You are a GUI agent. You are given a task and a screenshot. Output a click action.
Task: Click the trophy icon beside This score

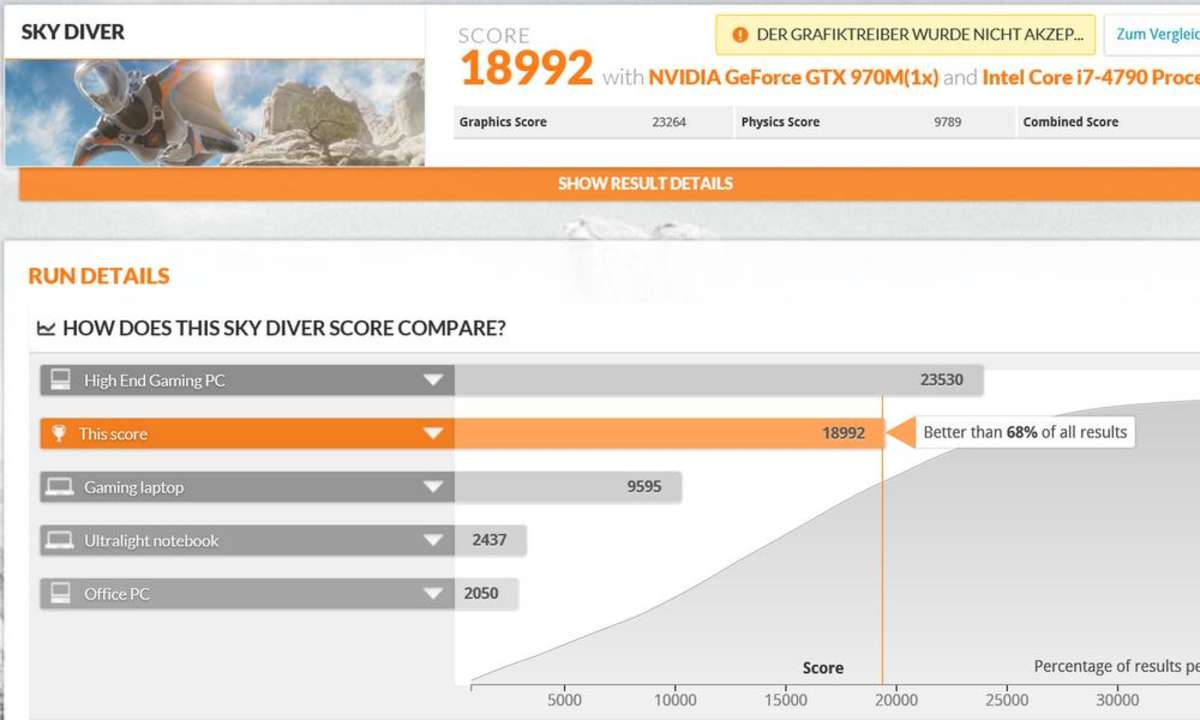[x=60, y=434]
